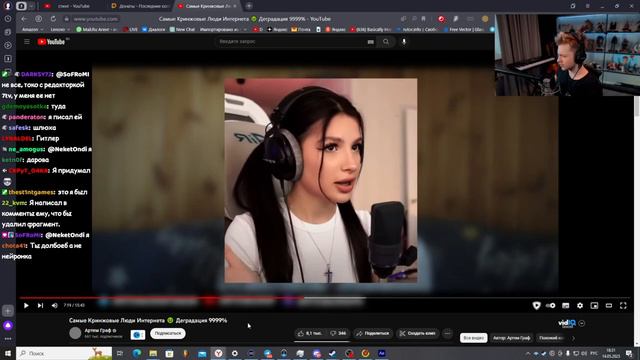Open the Артем Граф channel link
Screen dimensions: 640x360
(x=100, y=330)
